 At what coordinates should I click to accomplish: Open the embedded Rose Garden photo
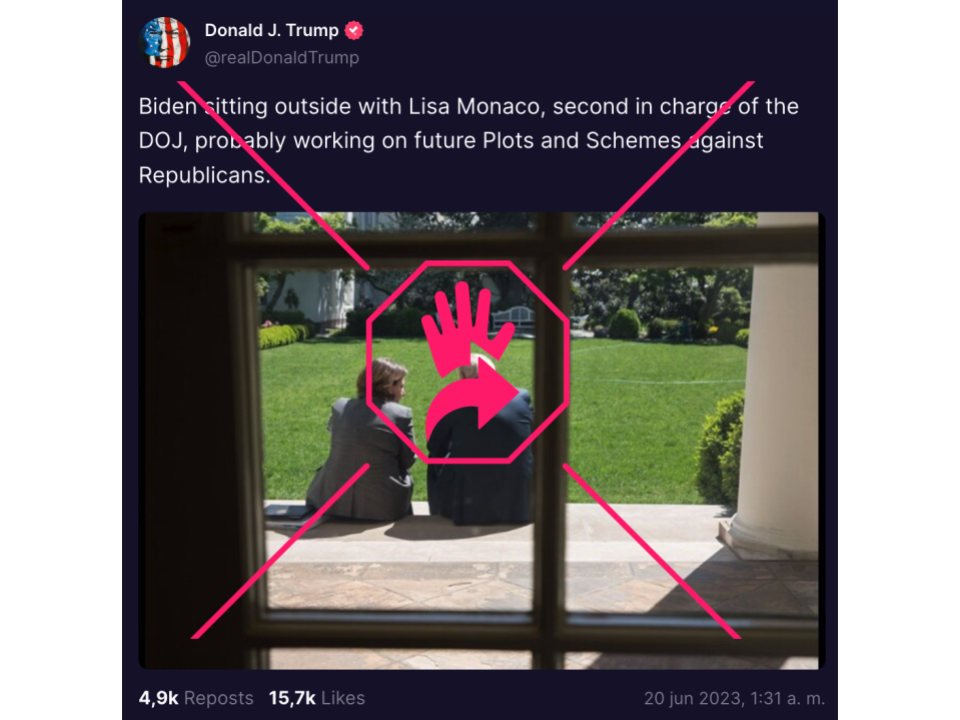482,440
